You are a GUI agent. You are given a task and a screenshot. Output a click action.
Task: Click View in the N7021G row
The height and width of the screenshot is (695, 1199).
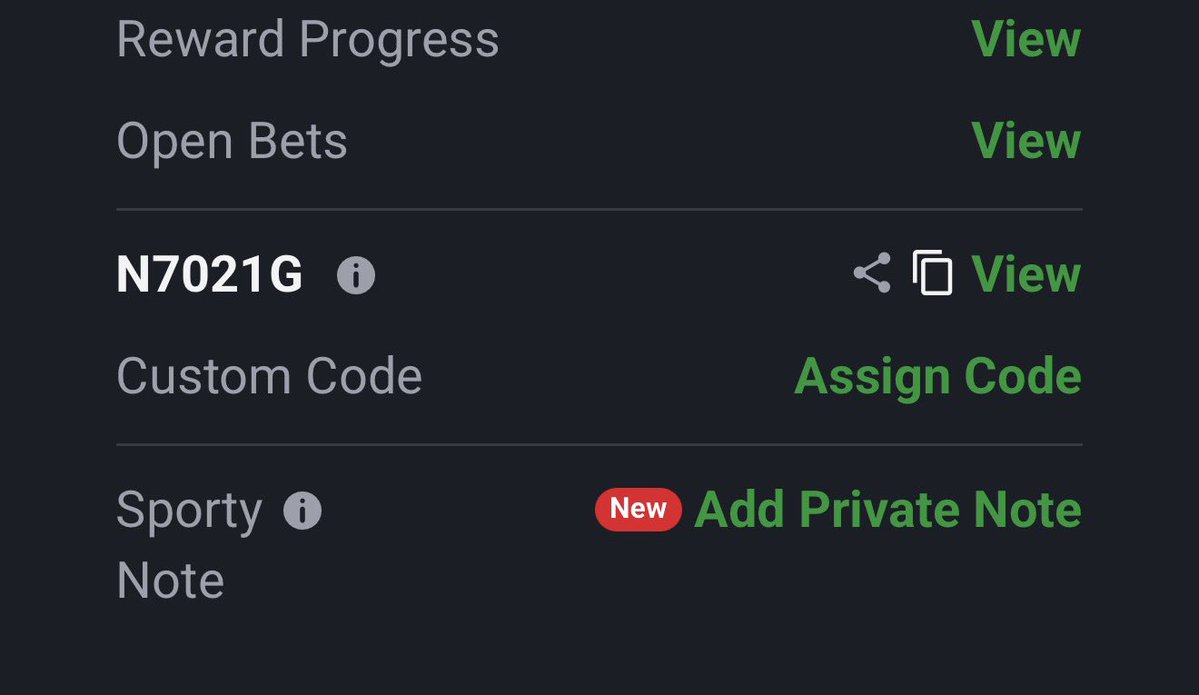coord(1025,274)
